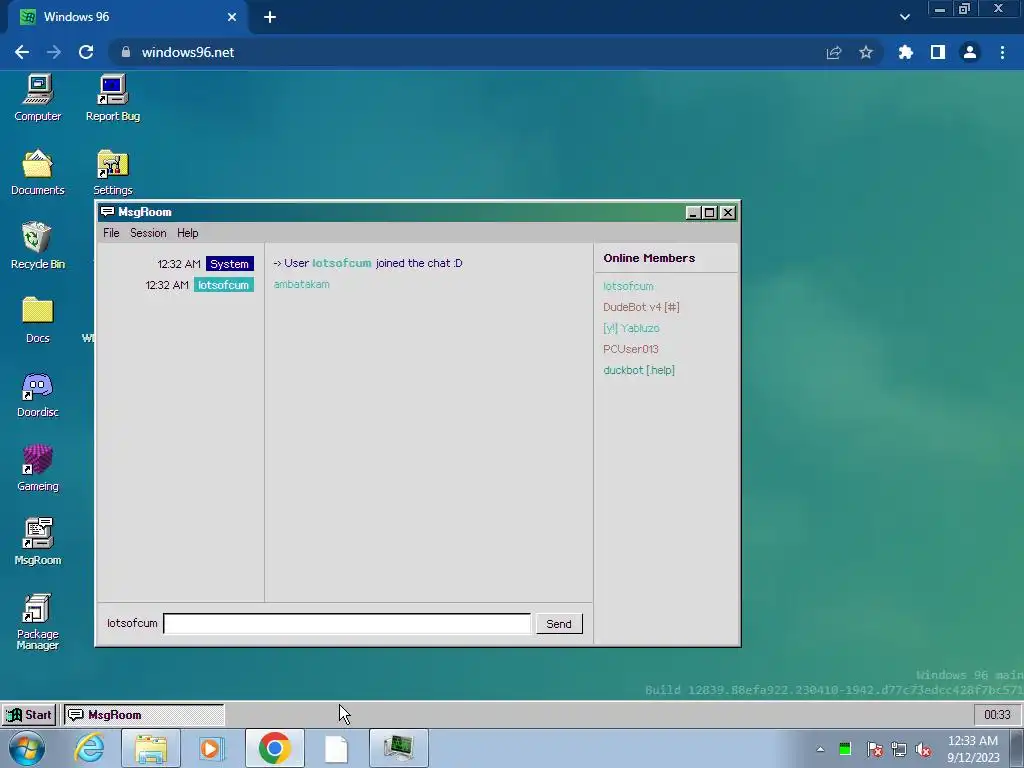Select DudeBot v4 [#] in members list

(x=641, y=307)
